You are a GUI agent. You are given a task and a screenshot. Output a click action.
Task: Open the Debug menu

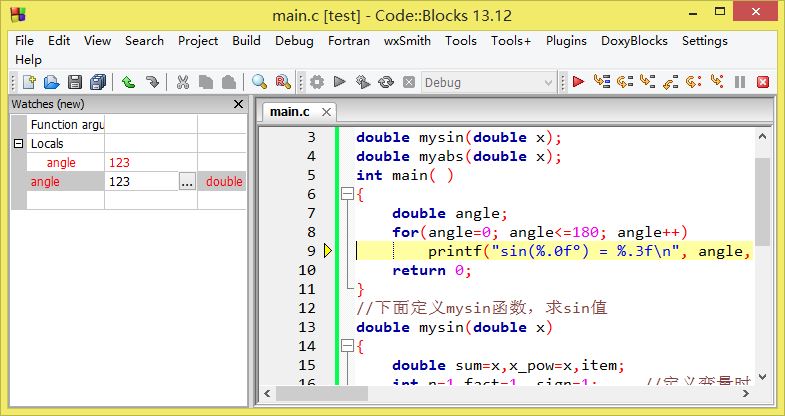294,41
